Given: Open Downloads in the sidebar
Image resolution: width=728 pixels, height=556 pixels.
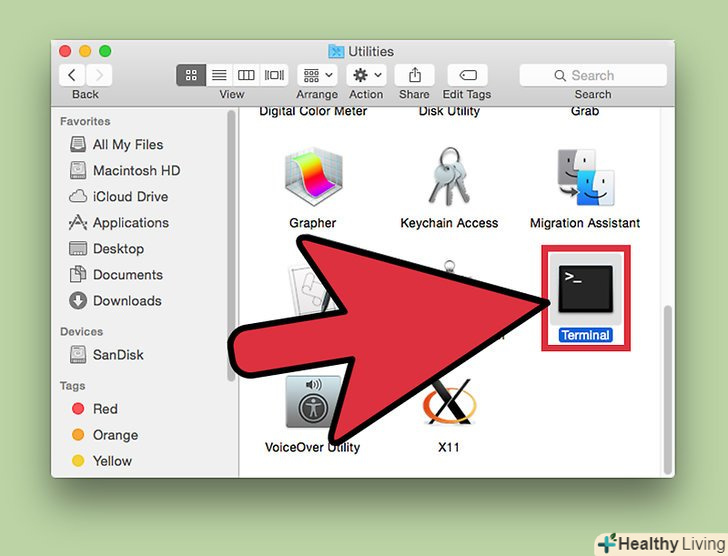Looking at the screenshot, I should [x=115, y=301].
